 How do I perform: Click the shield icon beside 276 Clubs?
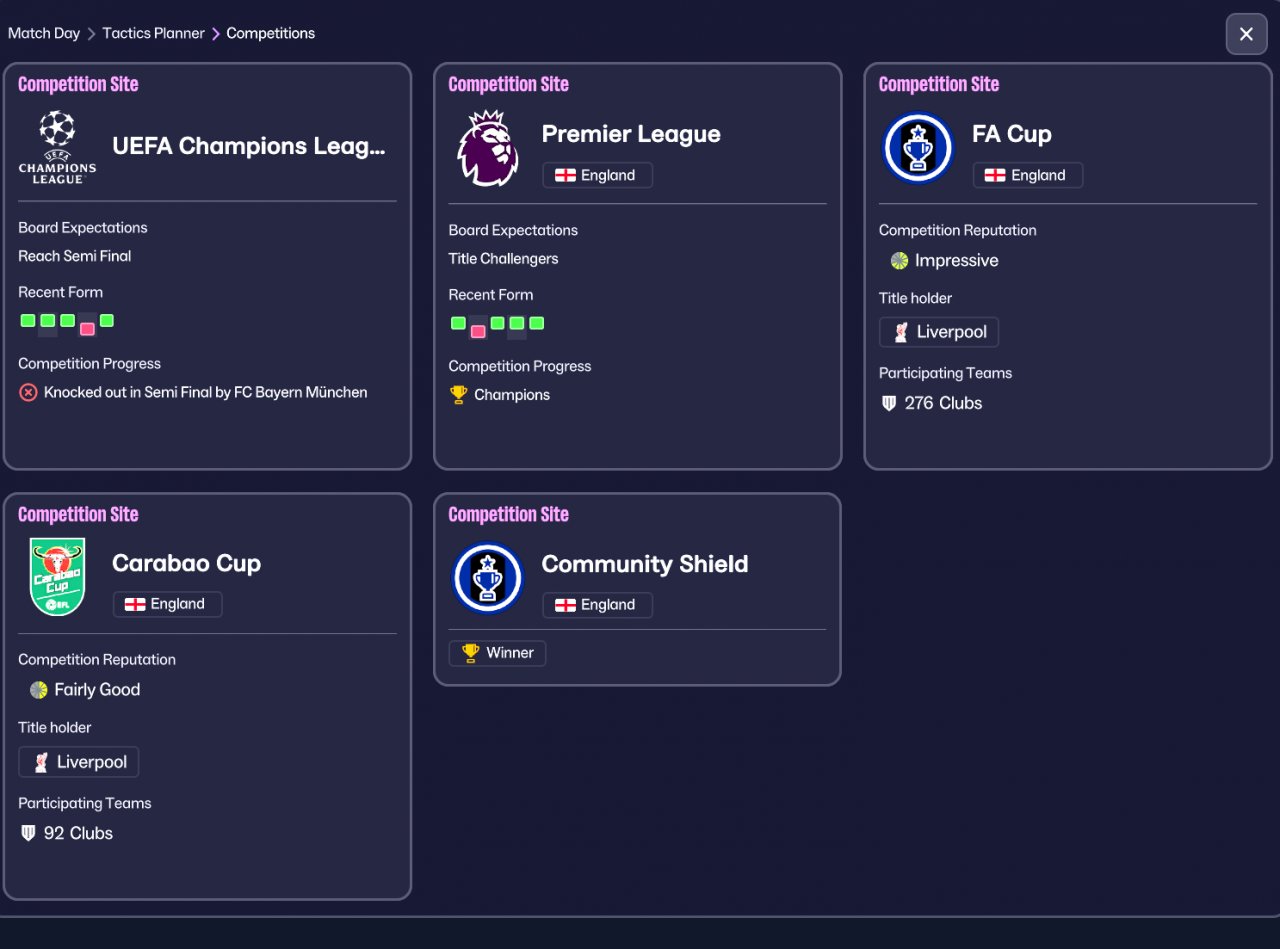coord(889,403)
